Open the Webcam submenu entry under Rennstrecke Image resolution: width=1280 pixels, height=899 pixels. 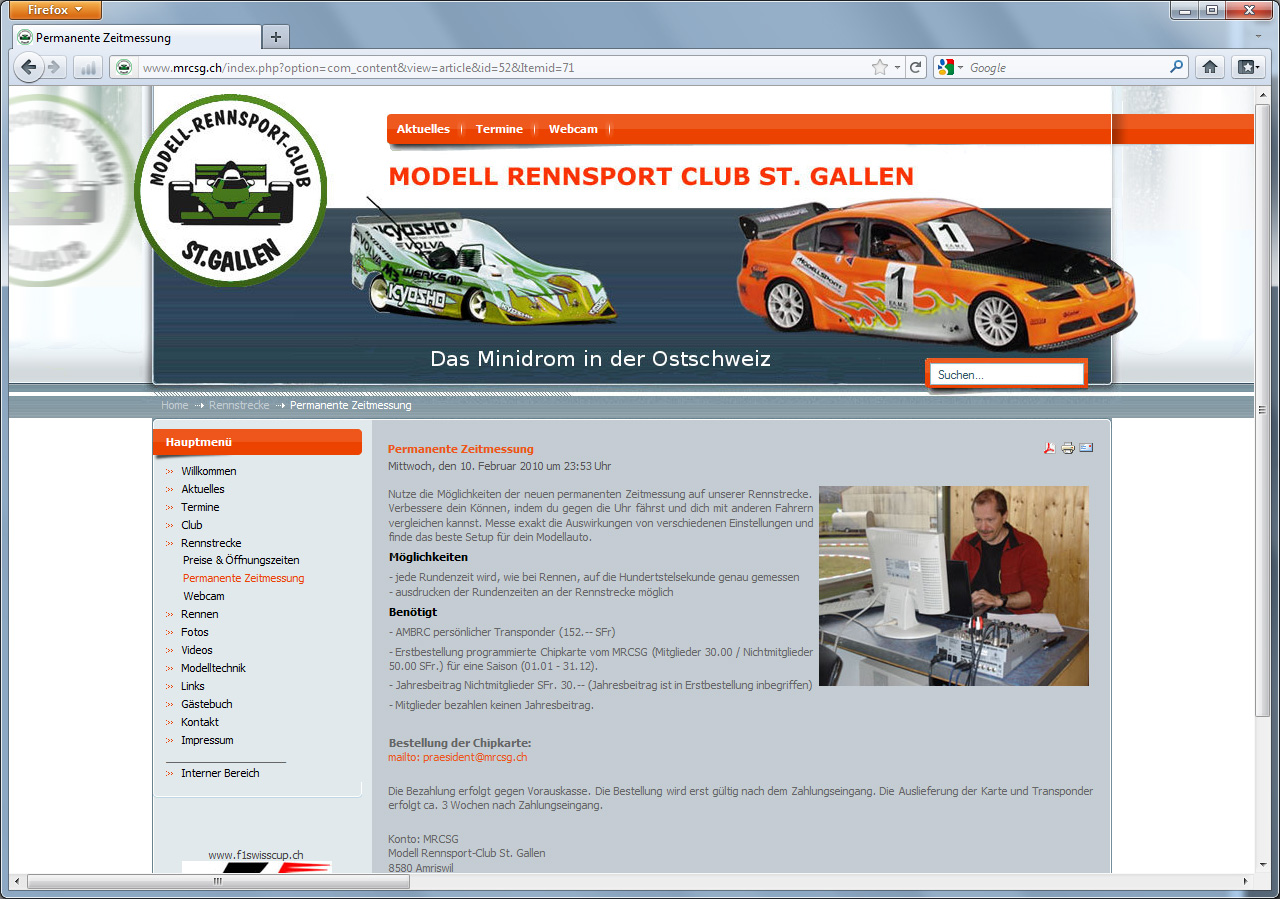pyautogui.click(x=204, y=596)
